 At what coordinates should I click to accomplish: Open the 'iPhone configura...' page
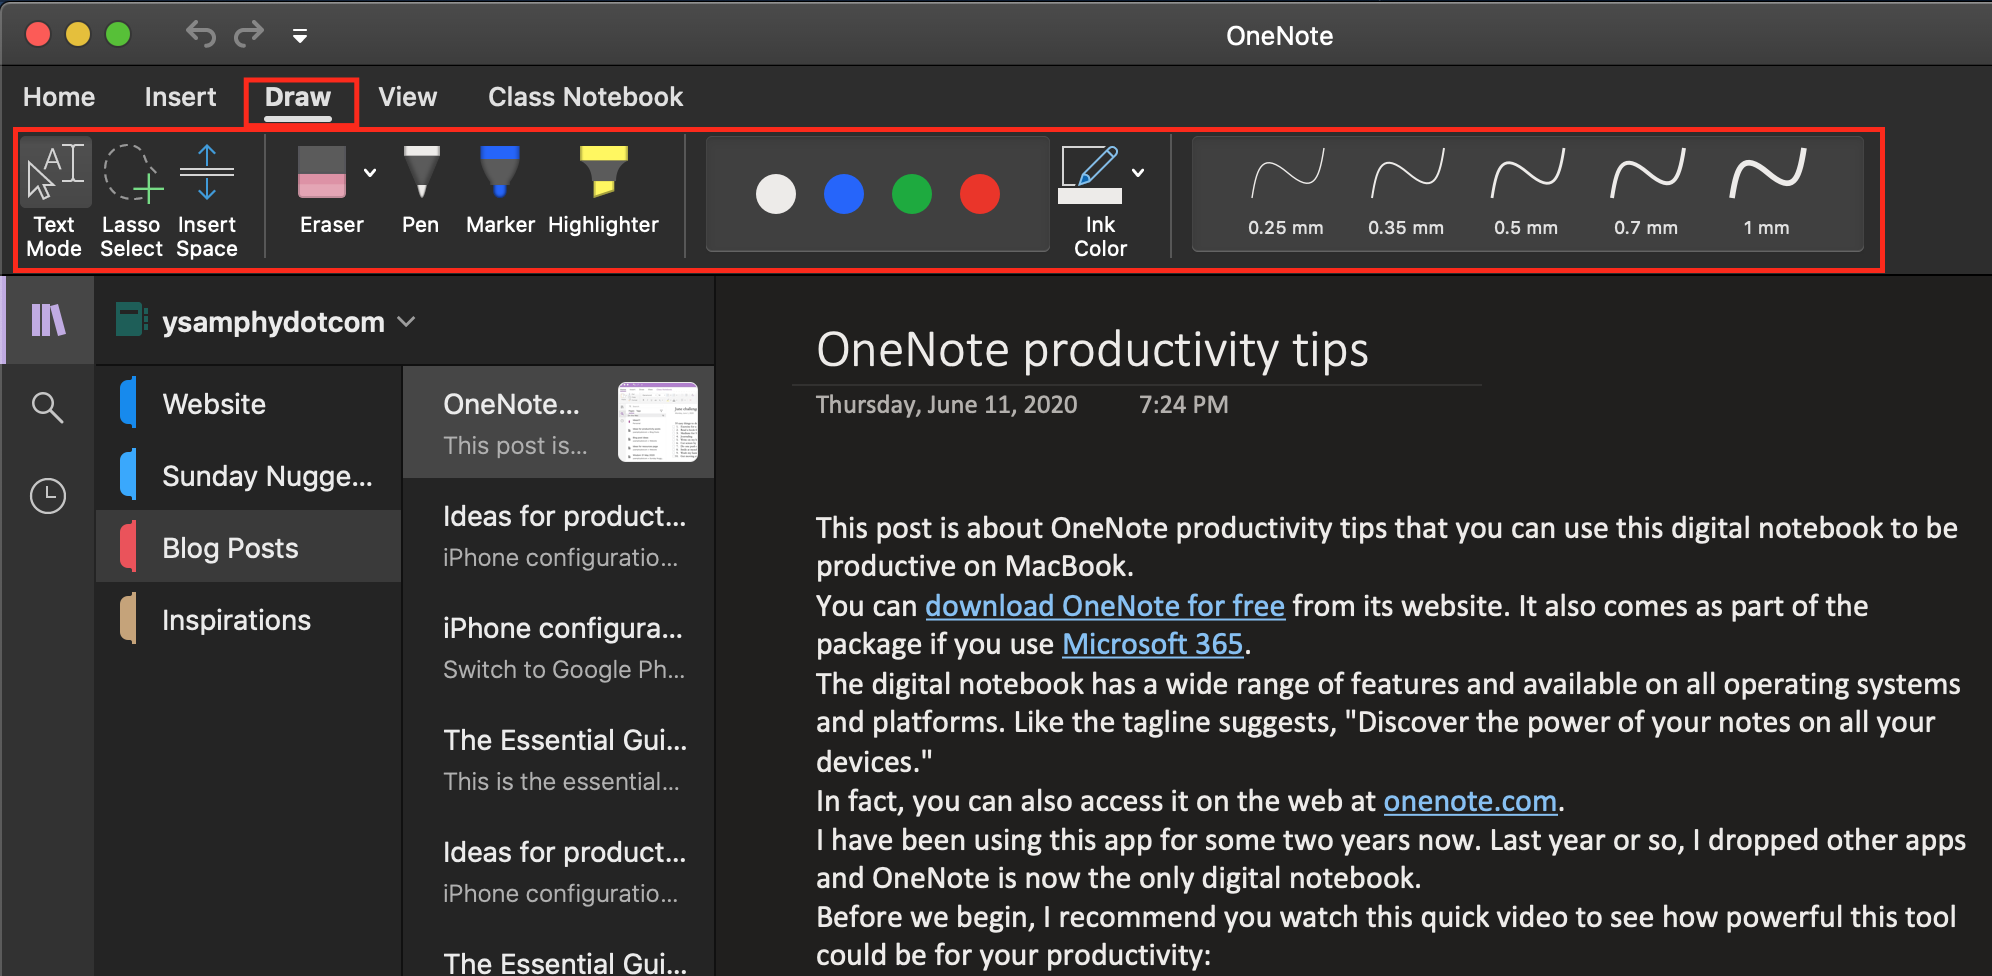click(559, 647)
